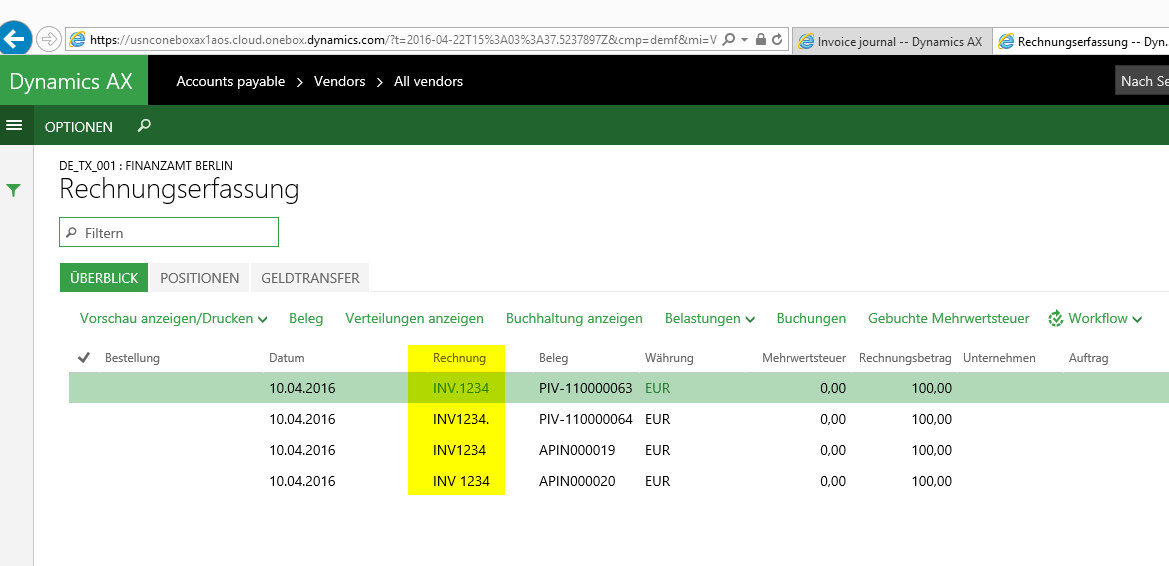Click the Vendors breadcrumb link

pyautogui.click(x=340, y=81)
